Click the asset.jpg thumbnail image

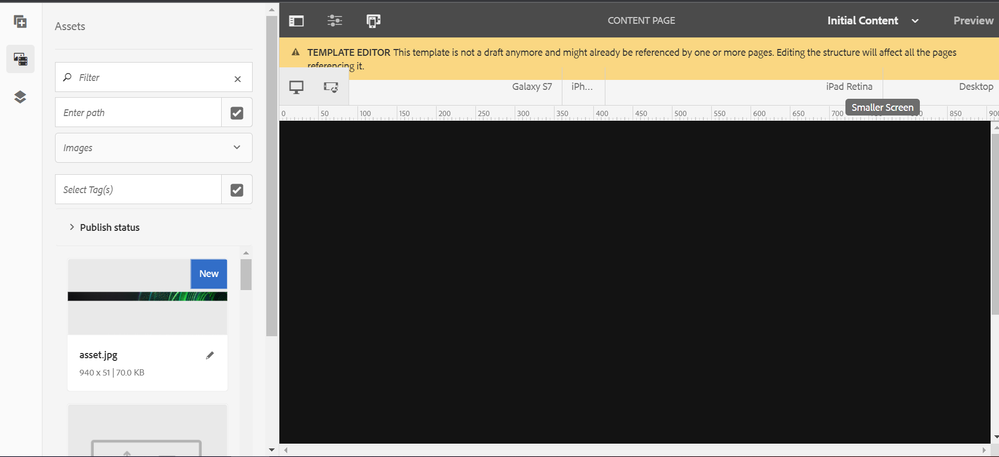click(147, 296)
